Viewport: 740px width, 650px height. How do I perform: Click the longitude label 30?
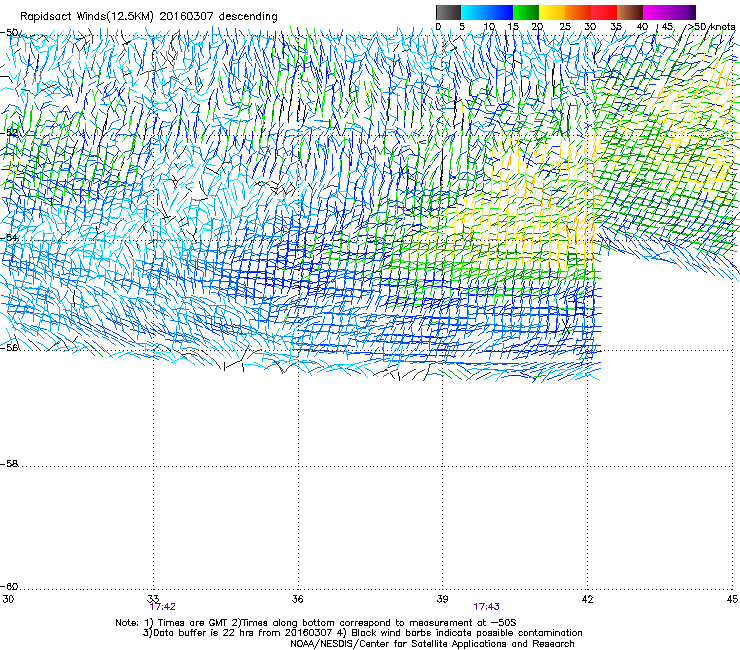pyautogui.click(x=8, y=599)
